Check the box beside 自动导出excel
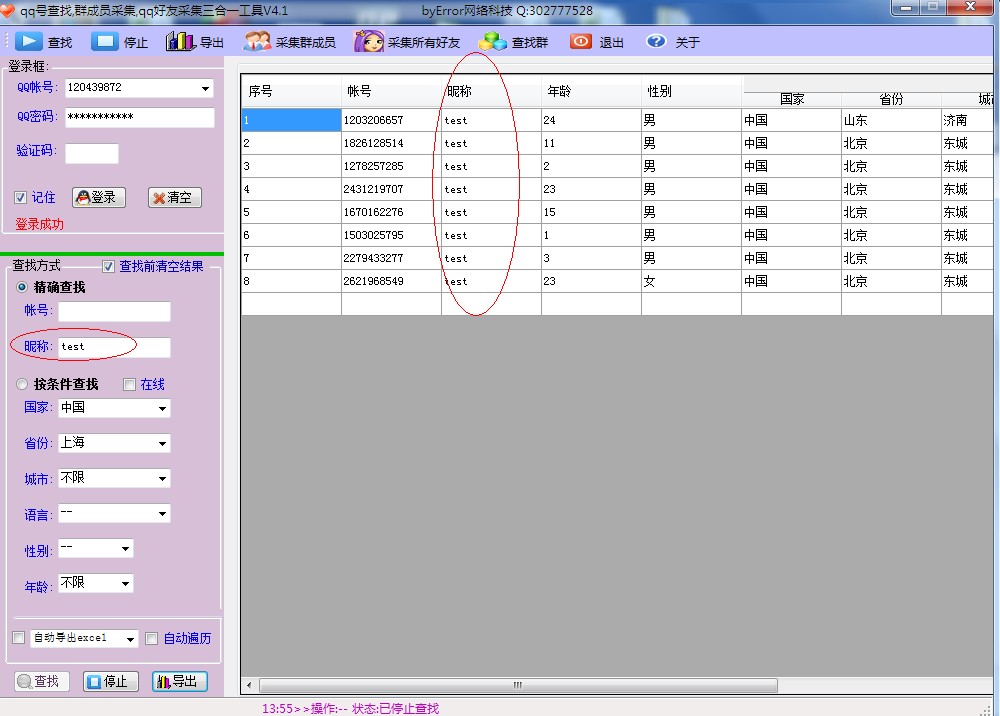The height and width of the screenshot is (716, 1000). [19, 638]
